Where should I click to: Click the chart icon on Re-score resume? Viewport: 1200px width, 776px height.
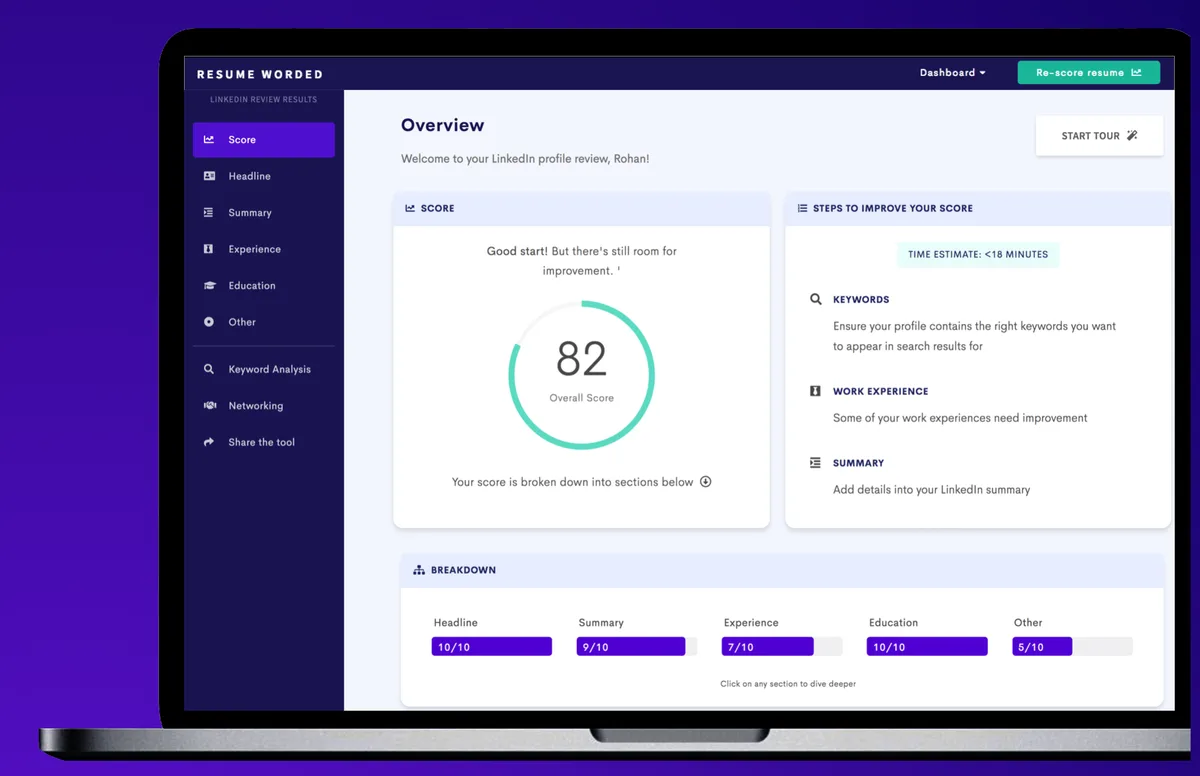1136,73
